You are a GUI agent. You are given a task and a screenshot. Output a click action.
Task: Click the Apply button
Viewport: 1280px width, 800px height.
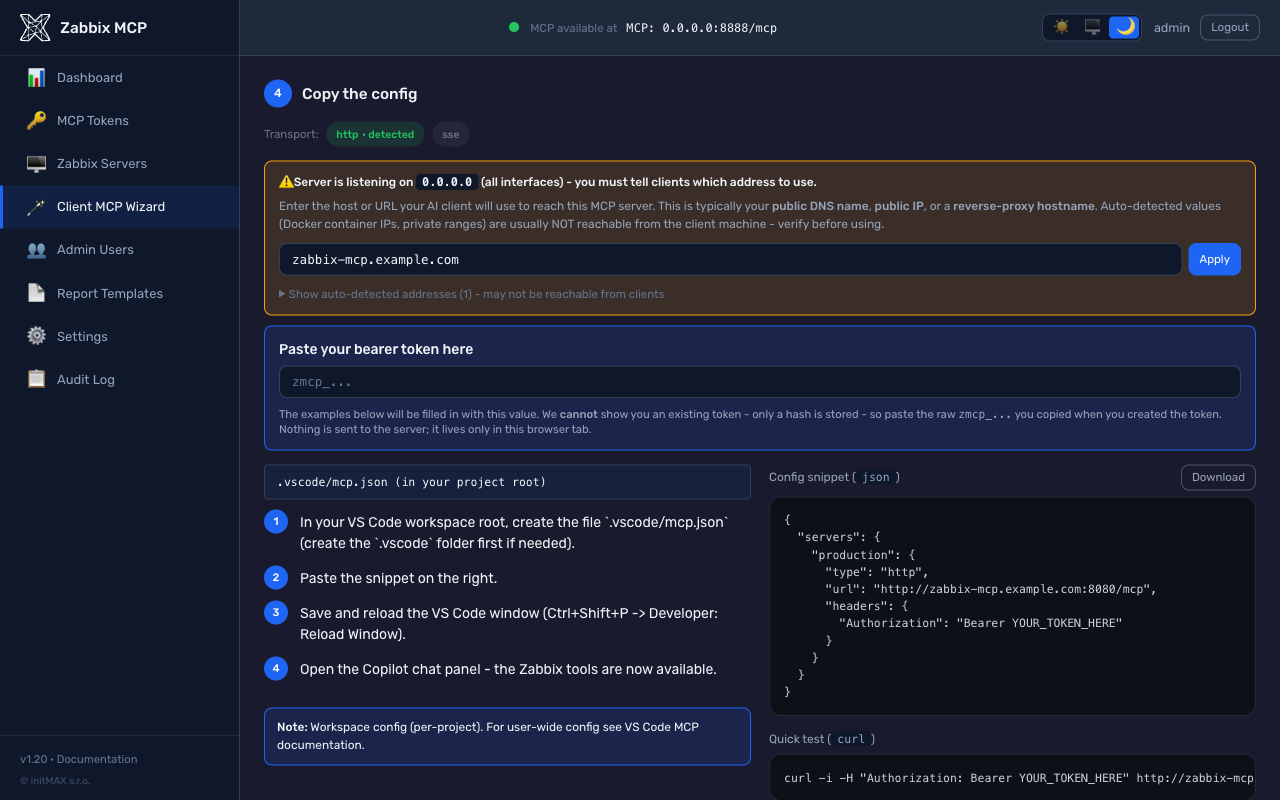point(1214,259)
